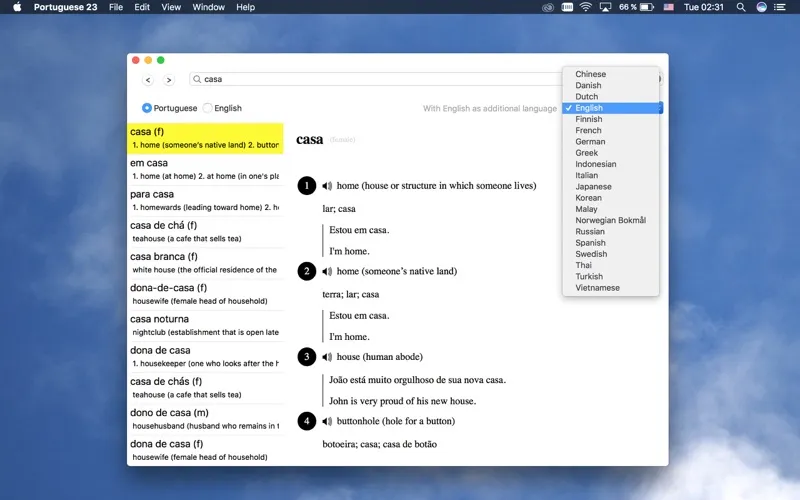Viewport: 800px width, 500px height.
Task: Open Notification Center list icon
Action: [x=780, y=7]
